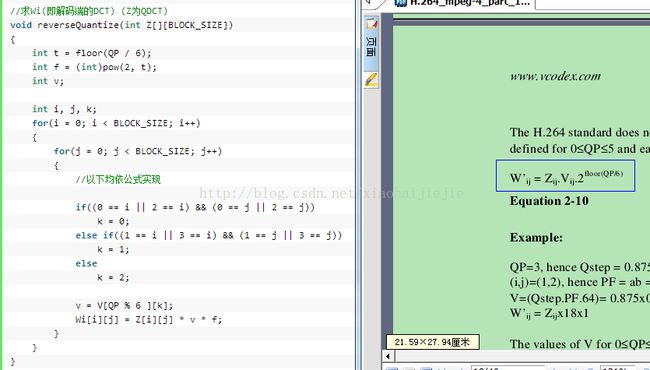Click the '//以下均依公式实现' comment line
Image resolution: width=650 pixels, height=370 pixels.
[118, 179]
